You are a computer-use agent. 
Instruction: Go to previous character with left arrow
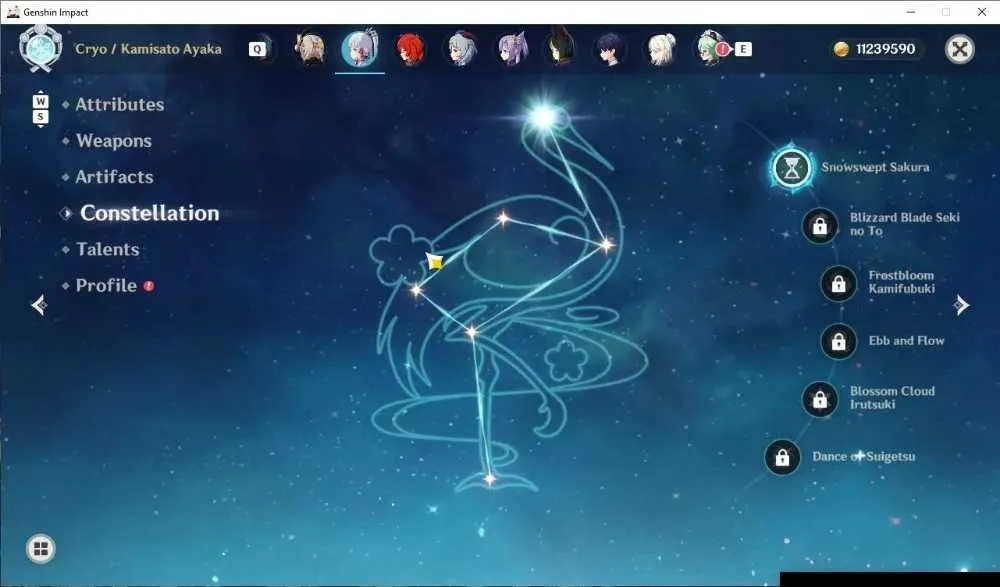(39, 305)
